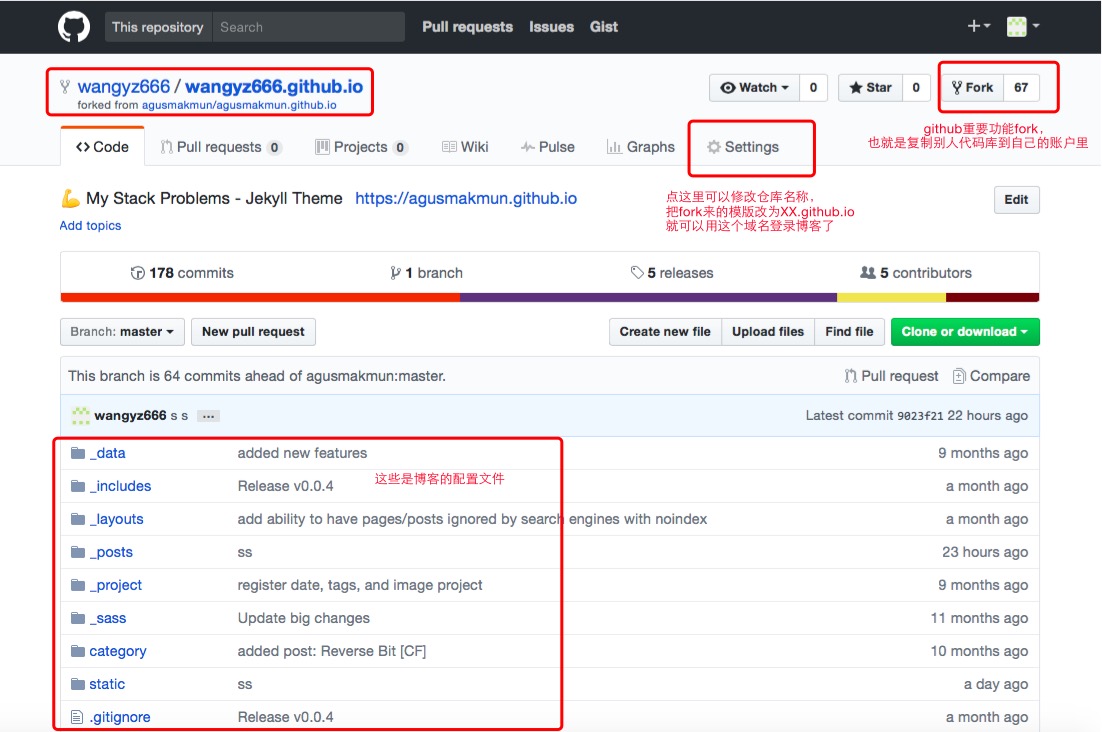The height and width of the screenshot is (732, 1102).
Task: Open the Watch notifications dropdown
Action: [x=755, y=87]
